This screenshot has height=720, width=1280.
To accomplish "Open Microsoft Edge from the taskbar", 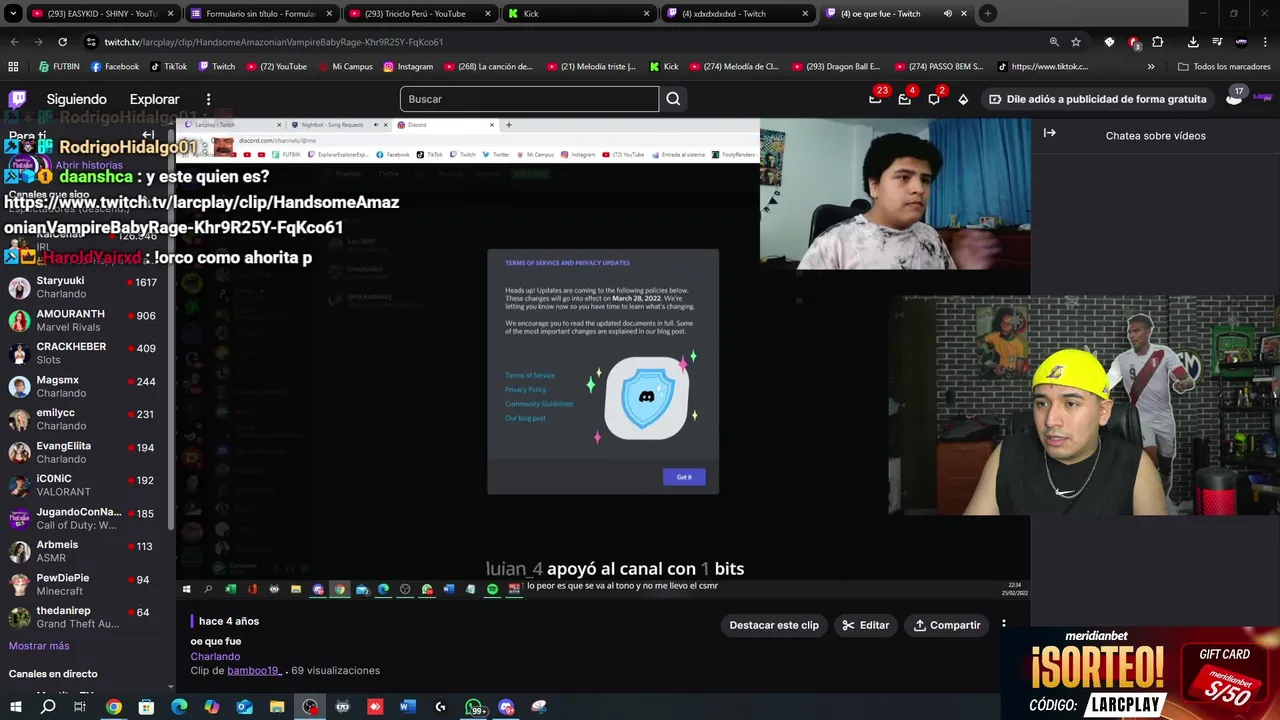I will click(179, 707).
